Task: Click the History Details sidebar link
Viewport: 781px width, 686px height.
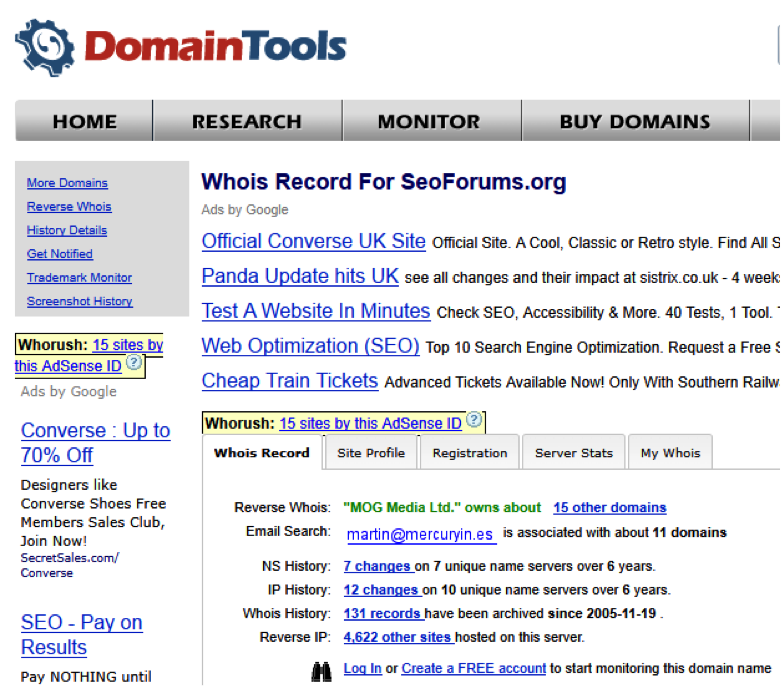Action: [67, 230]
